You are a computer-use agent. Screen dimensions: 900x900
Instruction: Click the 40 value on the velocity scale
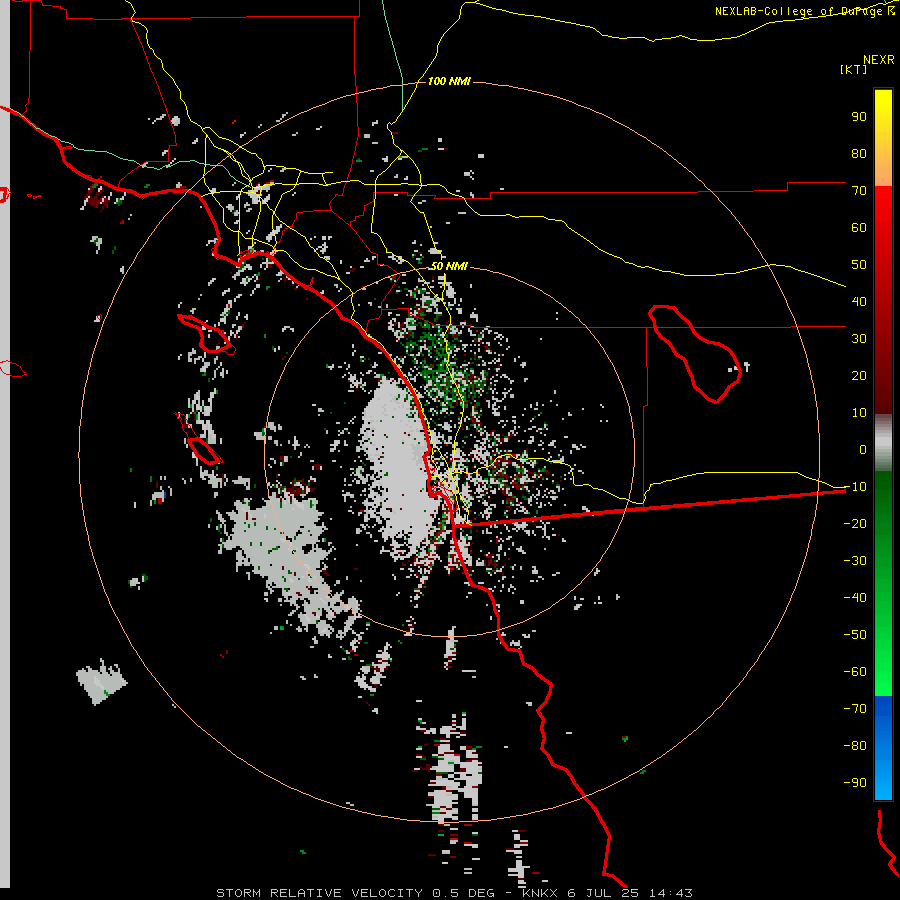[859, 301]
